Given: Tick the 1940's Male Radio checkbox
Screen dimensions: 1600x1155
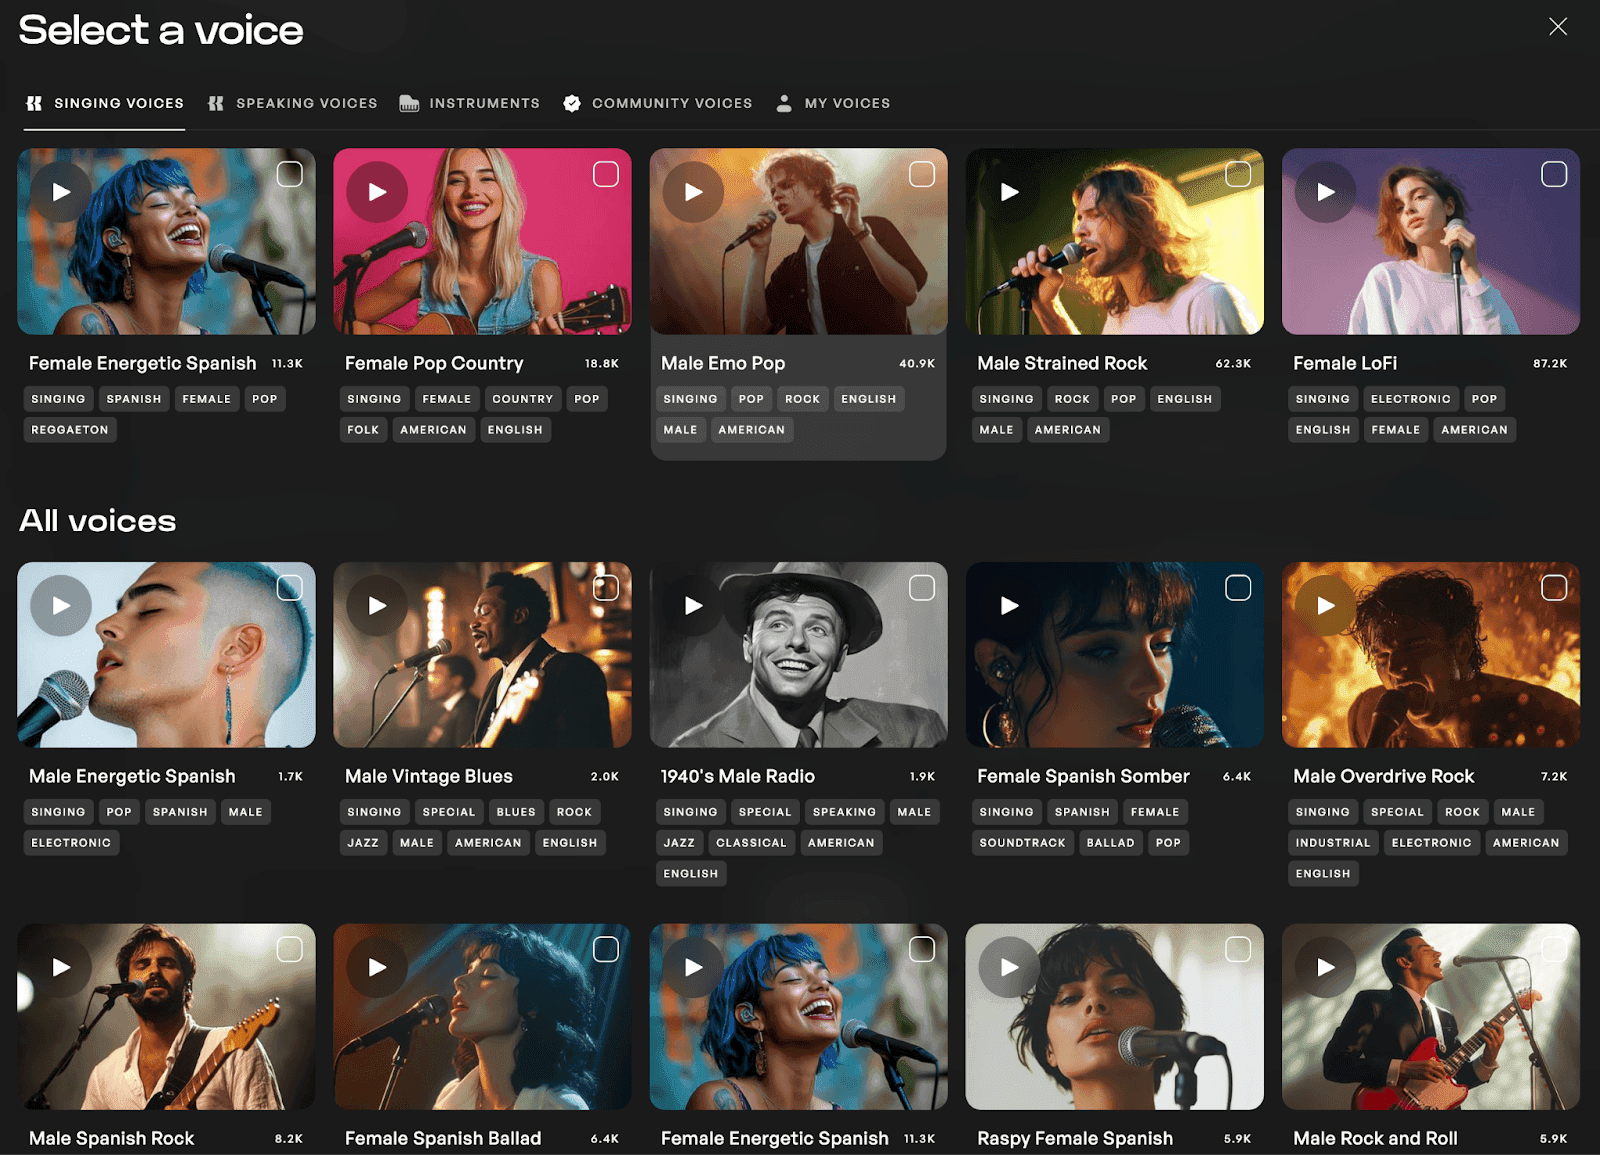Looking at the screenshot, I should click(922, 588).
